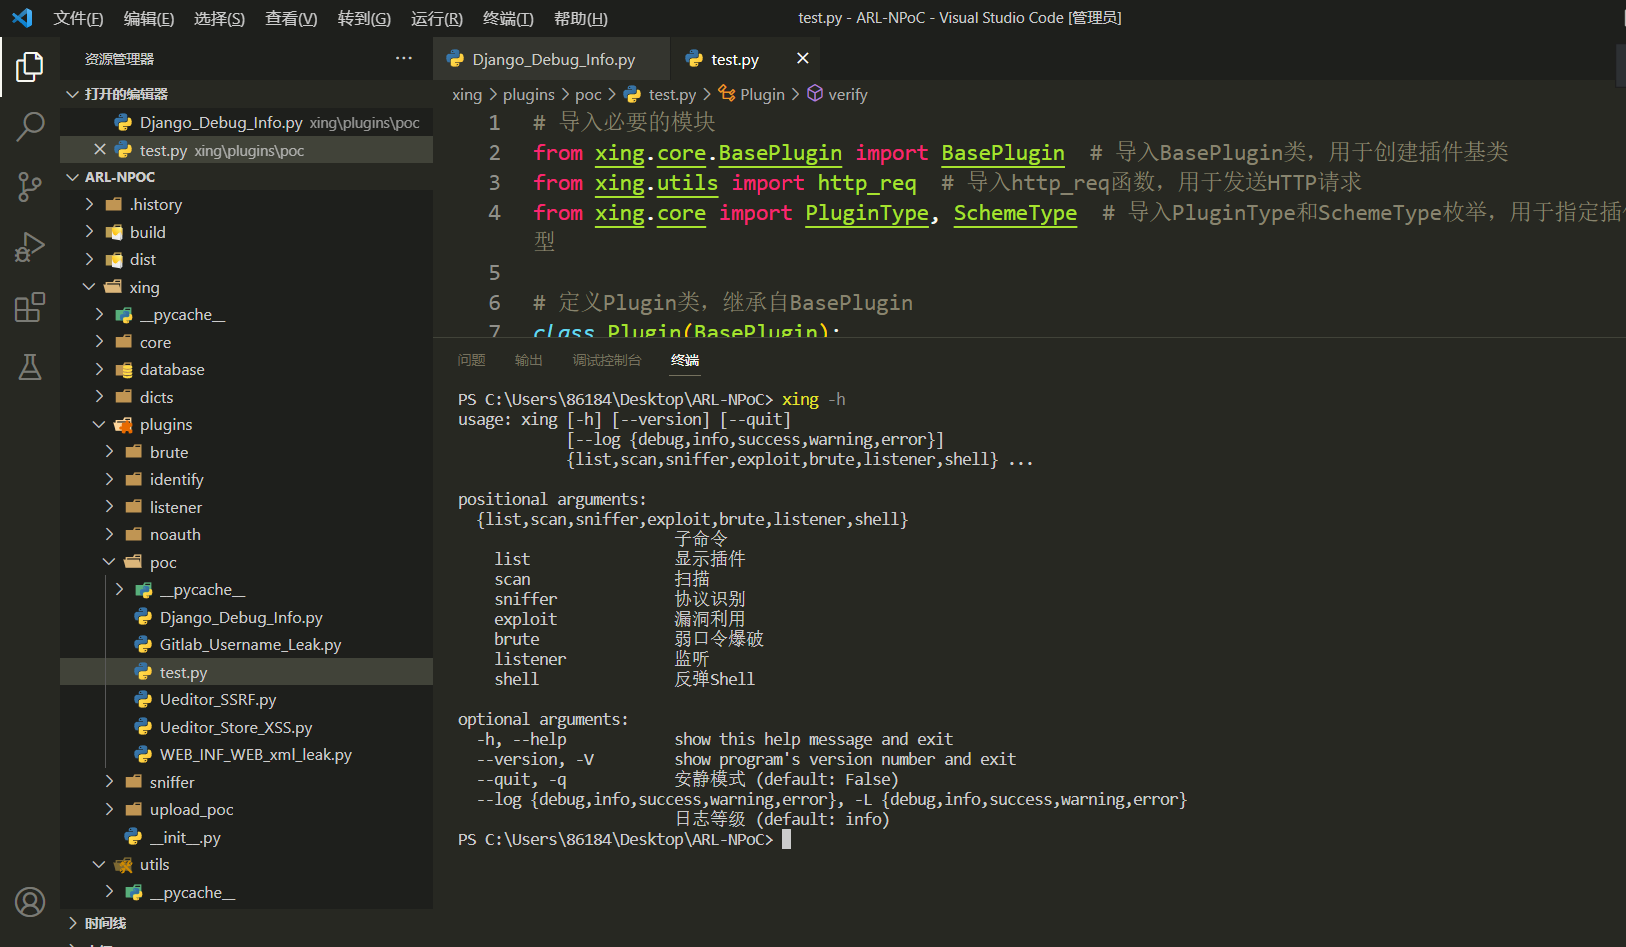This screenshot has height=947, width=1626.
Task: Collapse the xing folder chevron
Action: point(89,286)
